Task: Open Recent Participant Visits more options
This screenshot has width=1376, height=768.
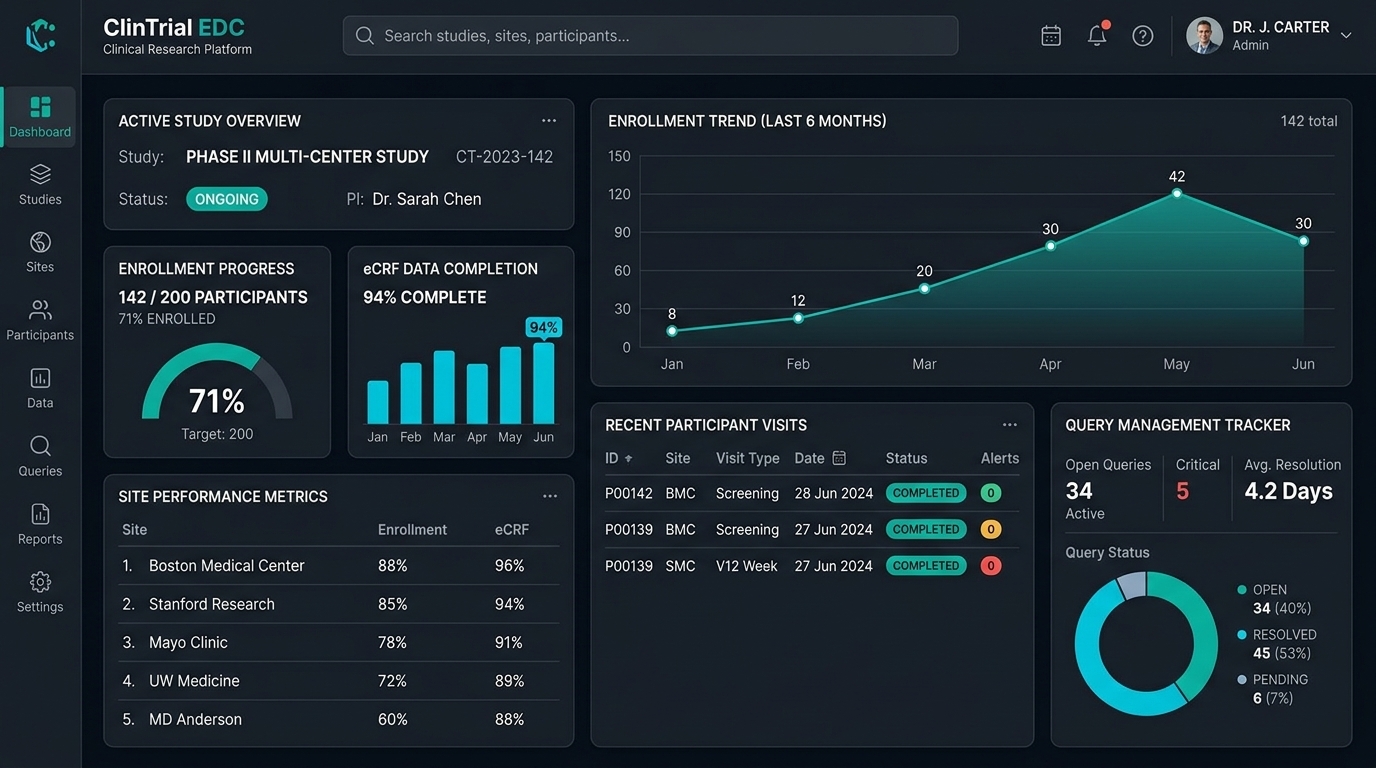Action: tap(1010, 425)
